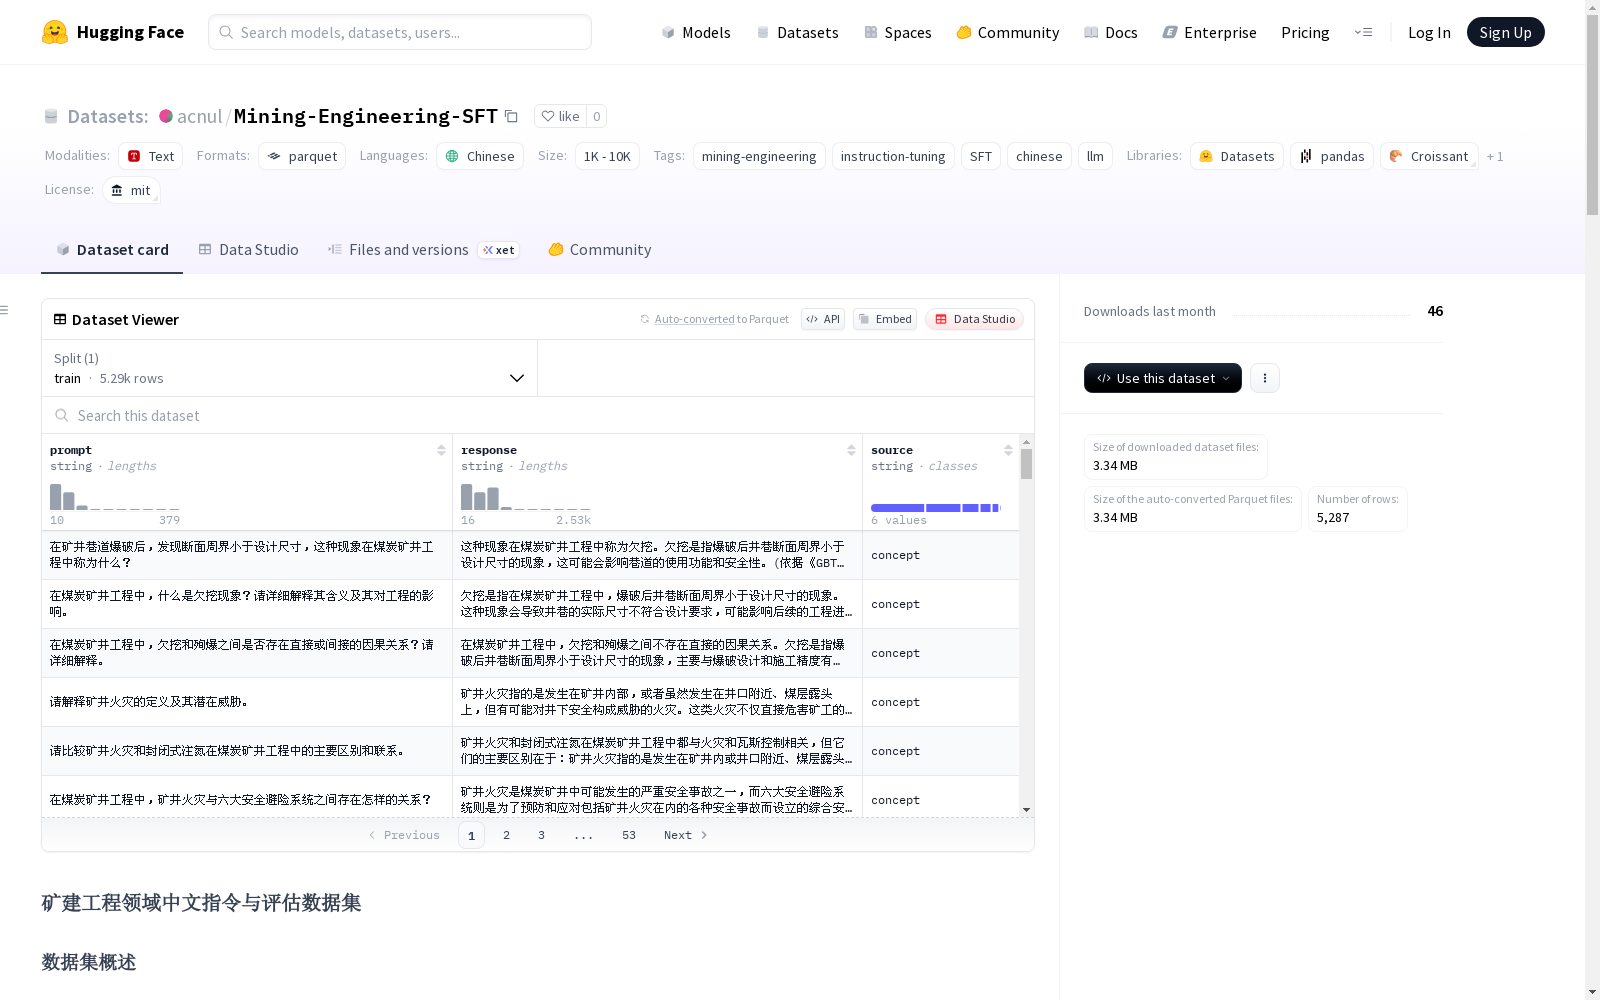Image resolution: width=1600 pixels, height=1000 pixels.
Task: Click the 1K - 10K size tag
Action: tap(607, 156)
